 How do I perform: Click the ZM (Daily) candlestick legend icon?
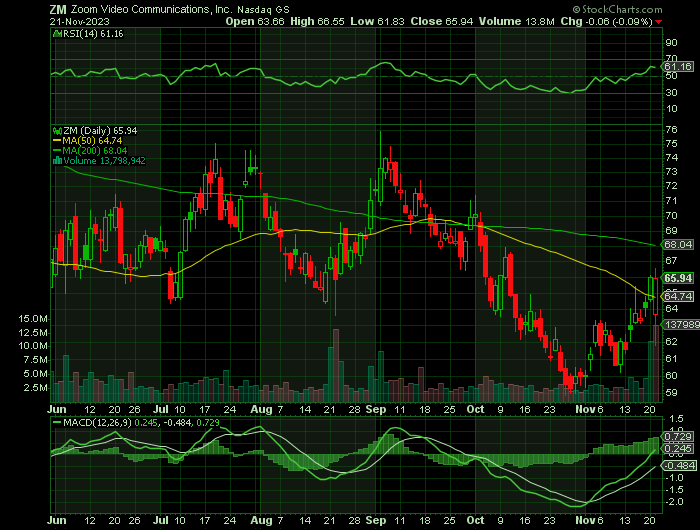coord(57,131)
